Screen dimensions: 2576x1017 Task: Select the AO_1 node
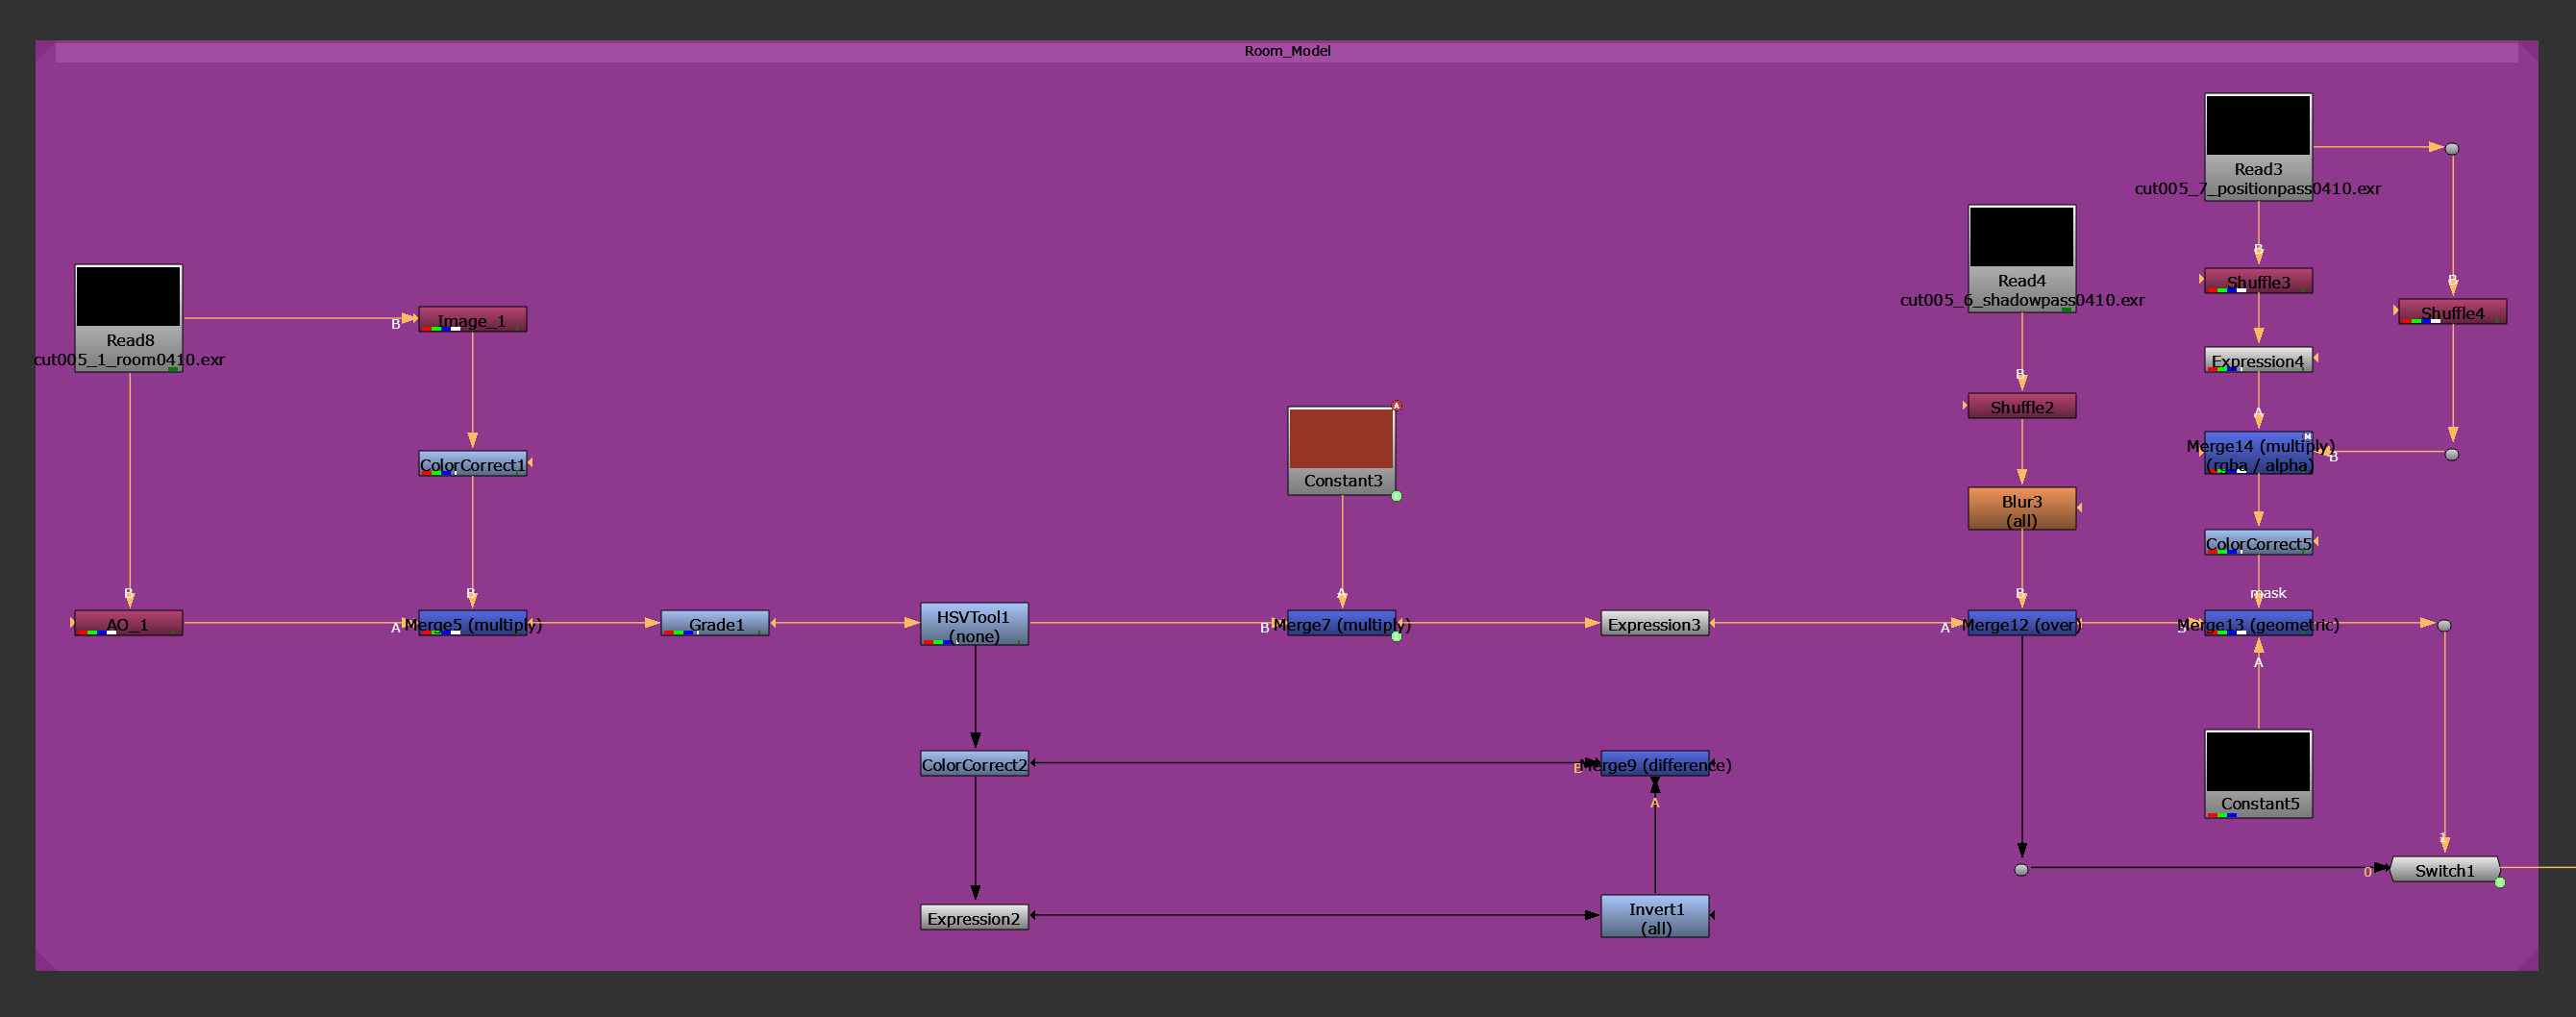pos(128,624)
